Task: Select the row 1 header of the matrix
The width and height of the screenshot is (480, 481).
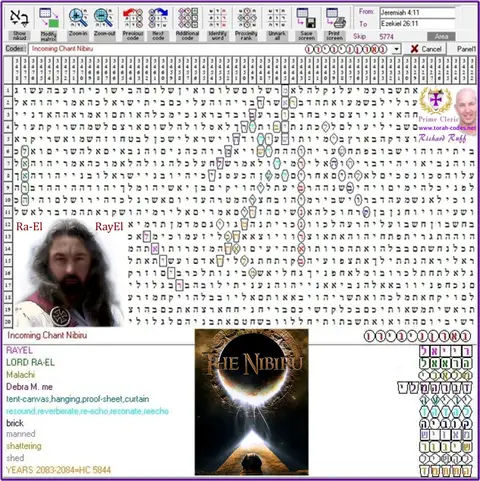Action: pyautogui.click(x=8, y=90)
